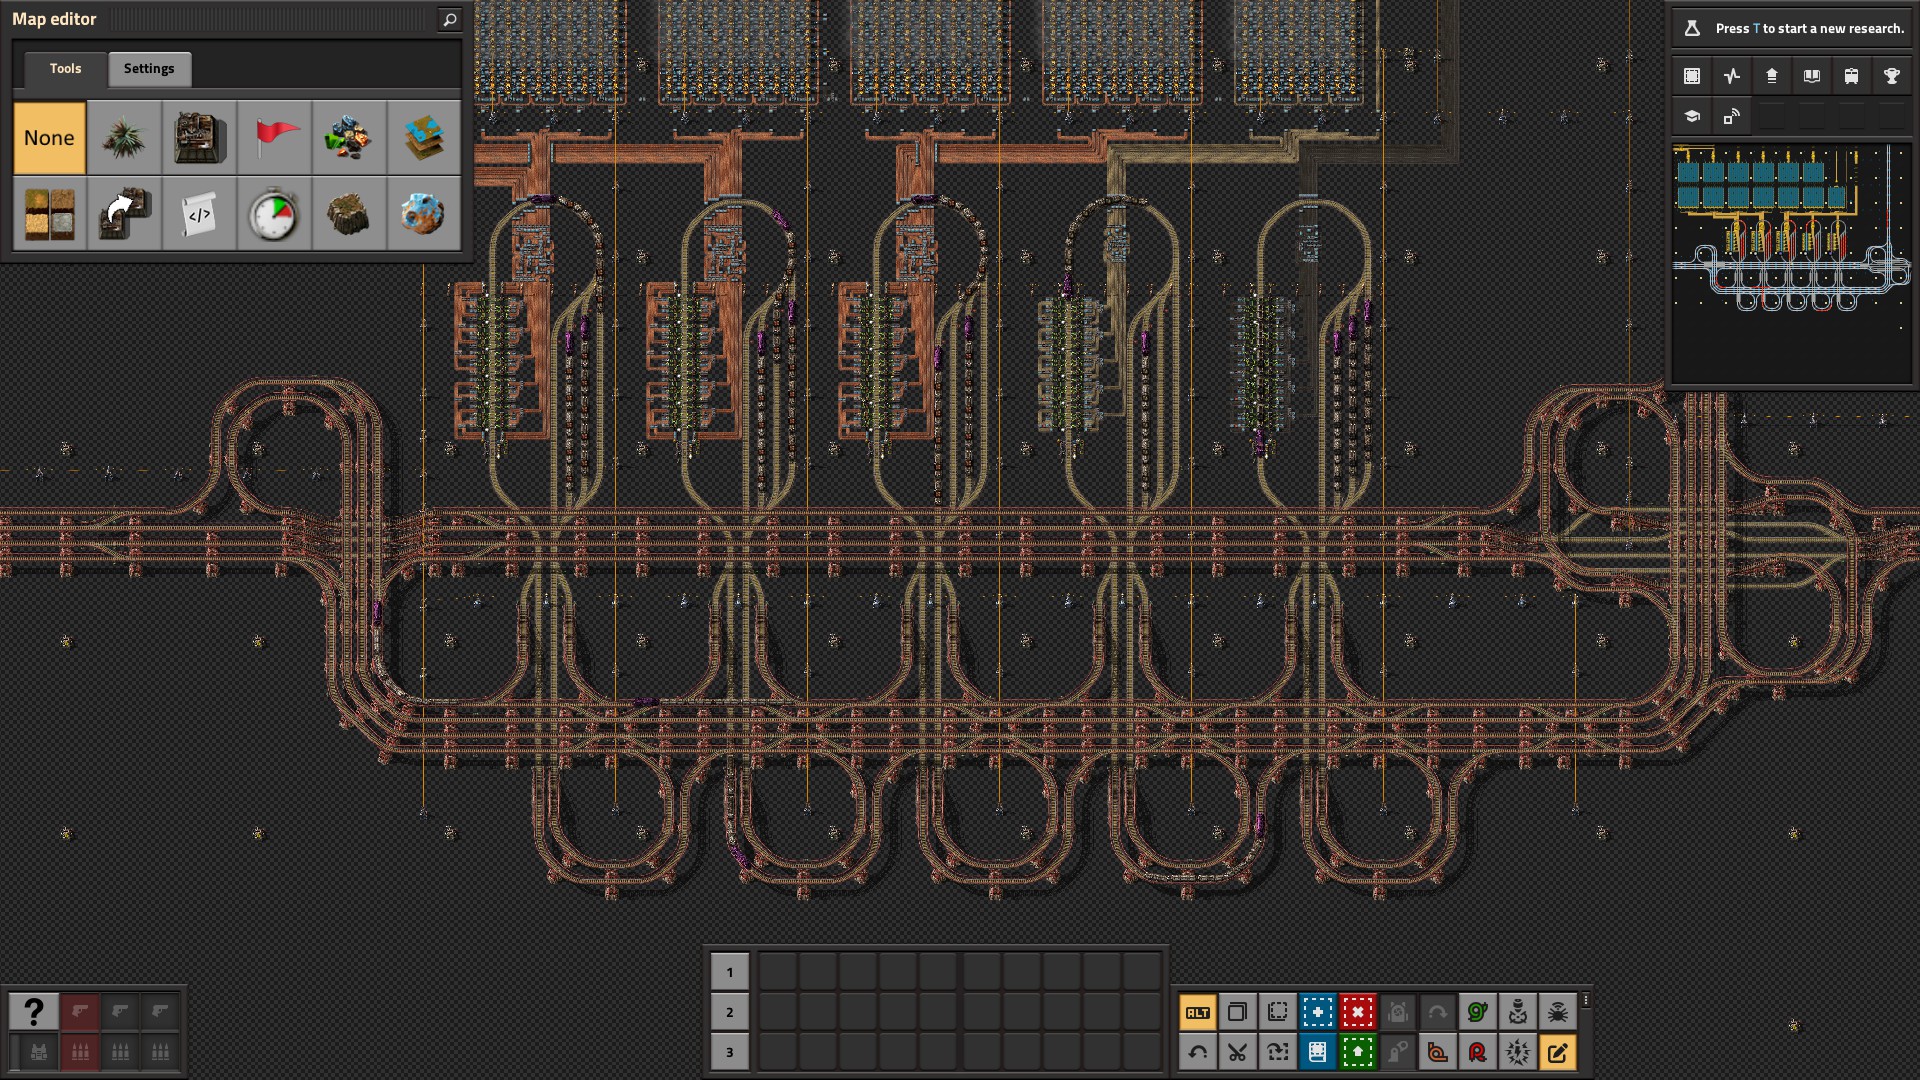Select the Resources ore tool

point(348,138)
